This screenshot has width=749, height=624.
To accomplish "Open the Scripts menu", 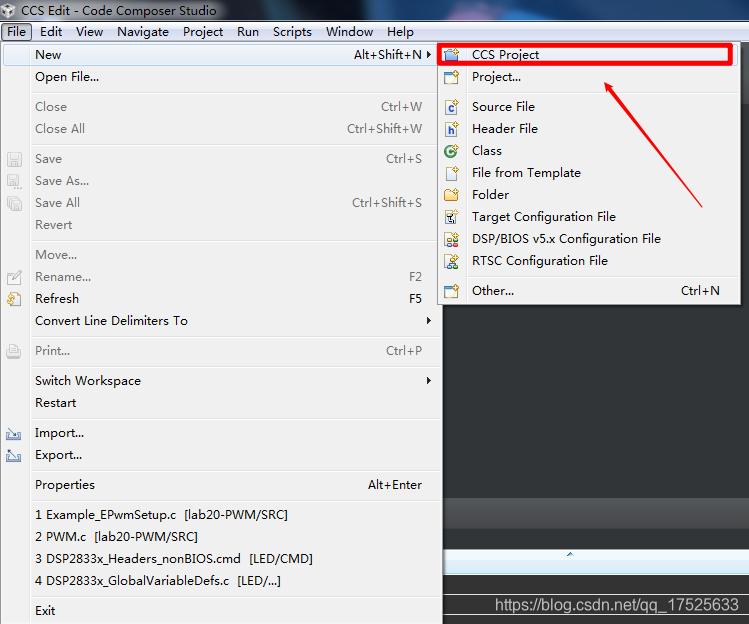I will tap(292, 32).
